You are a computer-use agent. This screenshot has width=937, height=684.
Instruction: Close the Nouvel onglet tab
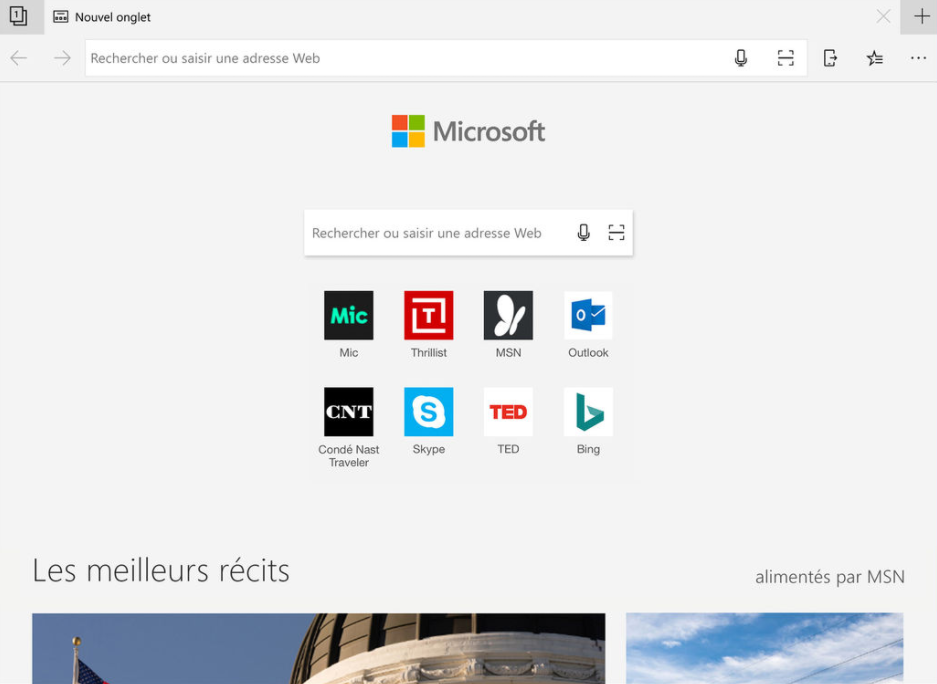point(883,17)
